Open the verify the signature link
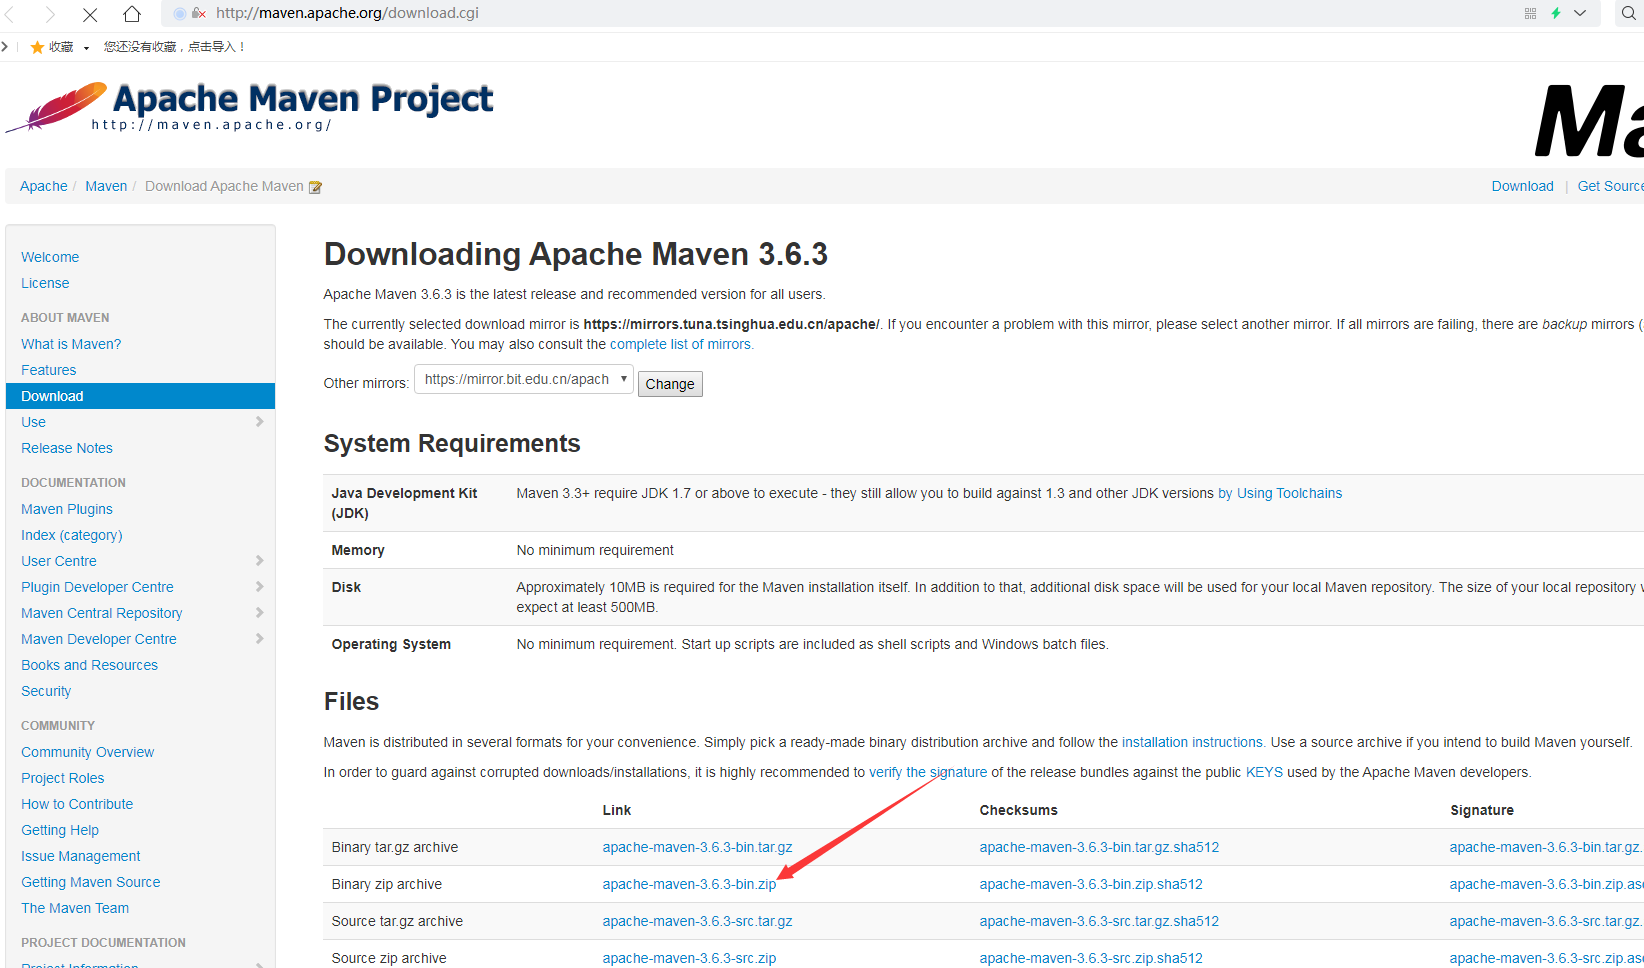Viewport: 1644px width, 968px height. pos(928,772)
